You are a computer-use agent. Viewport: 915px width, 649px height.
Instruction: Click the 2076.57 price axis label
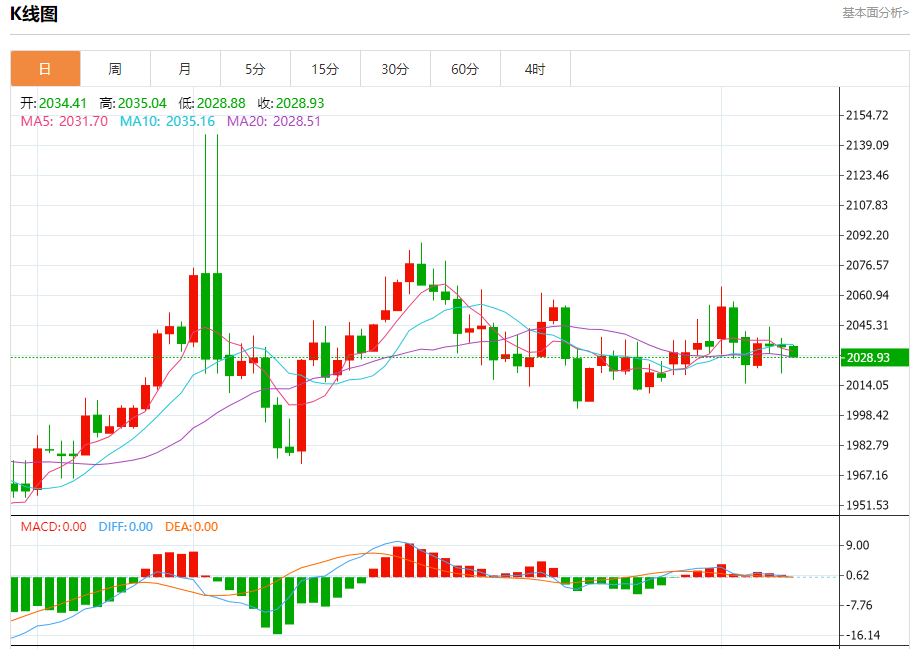pyautogui.click(x=867, y=265)
